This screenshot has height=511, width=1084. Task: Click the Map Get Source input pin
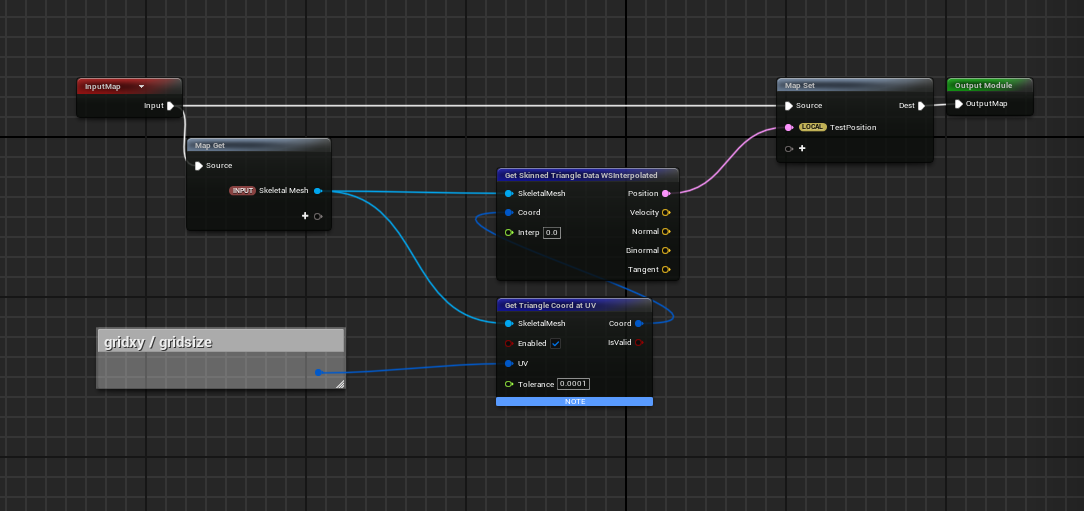click(199, 166)
